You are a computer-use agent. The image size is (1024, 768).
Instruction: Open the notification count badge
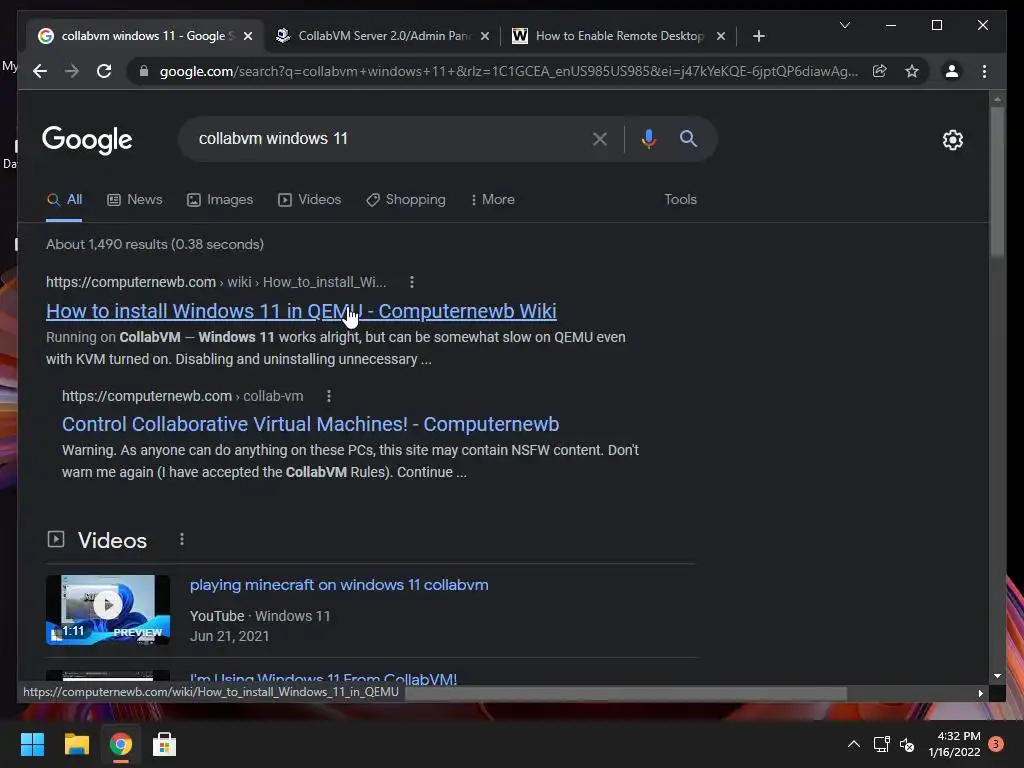tap(996, 744)
